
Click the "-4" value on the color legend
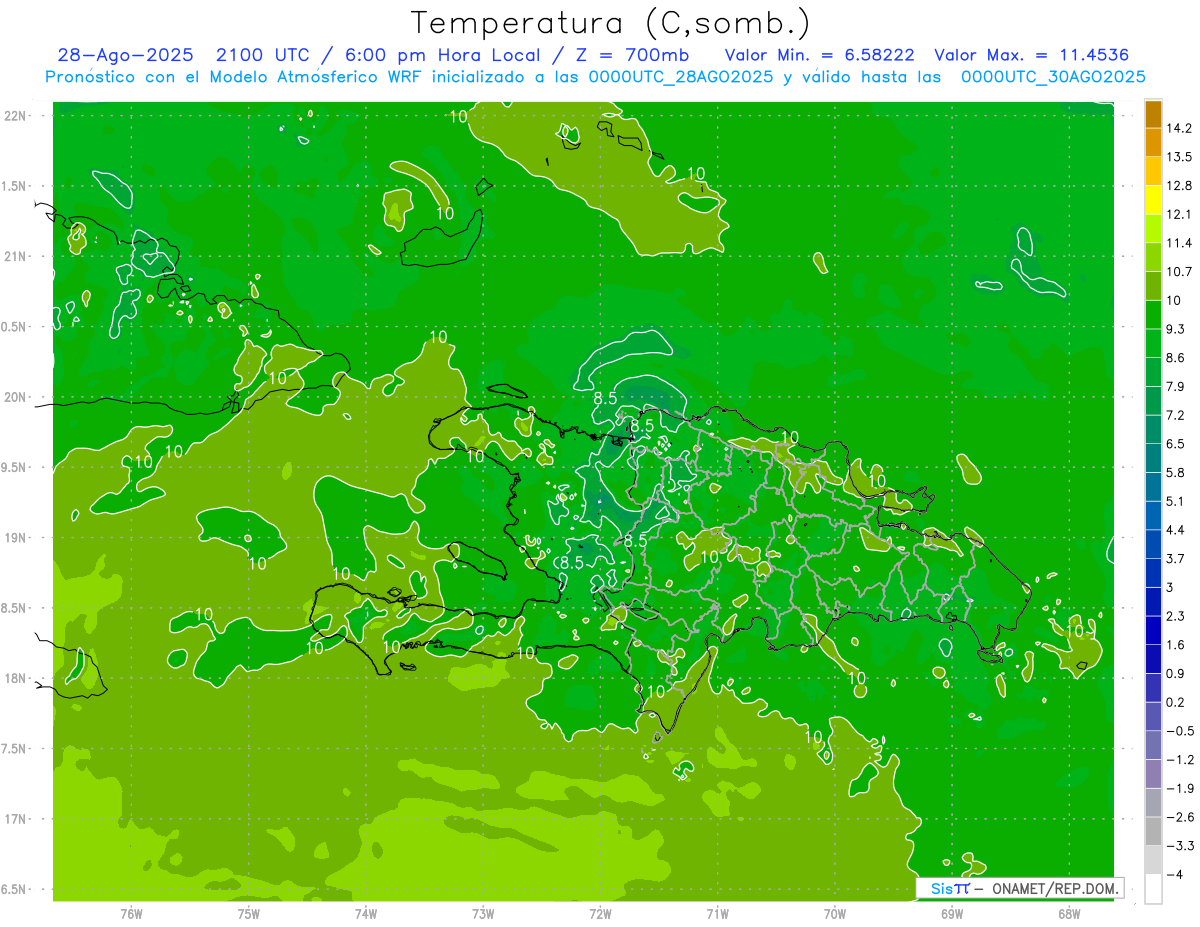pyautogui.click(x=1175, y=875)
